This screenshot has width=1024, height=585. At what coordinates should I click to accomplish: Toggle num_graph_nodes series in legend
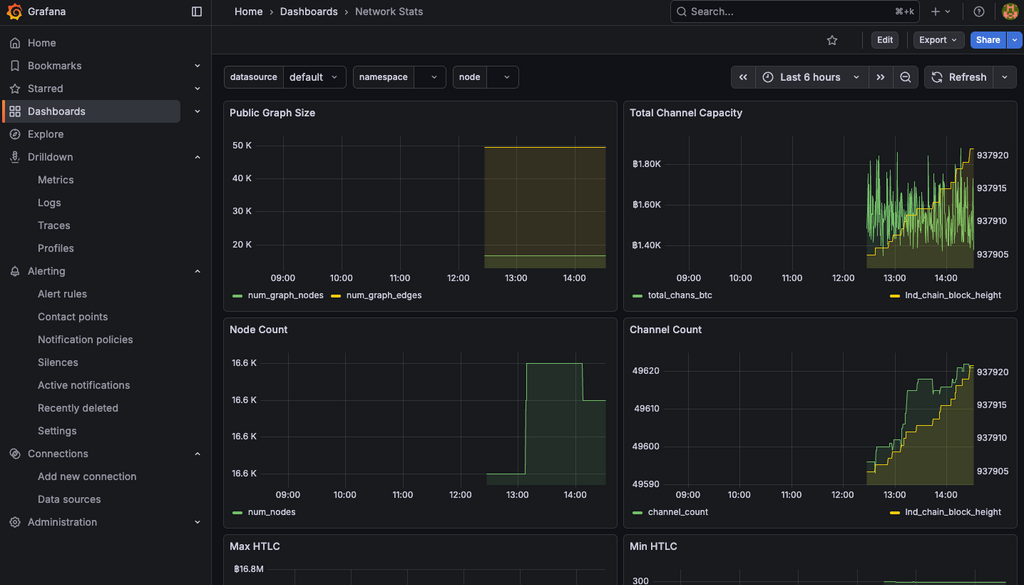coord(285,296)
